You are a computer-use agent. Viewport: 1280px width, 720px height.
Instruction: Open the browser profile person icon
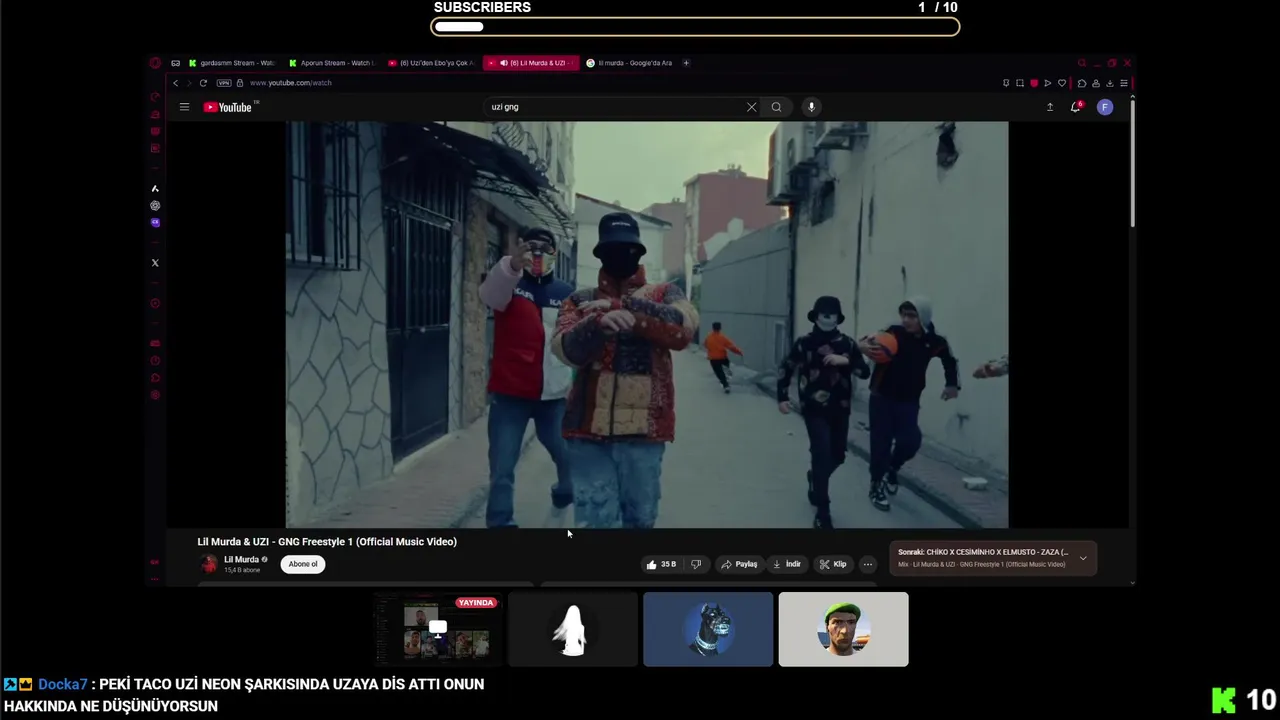[x=1096, y=83]
